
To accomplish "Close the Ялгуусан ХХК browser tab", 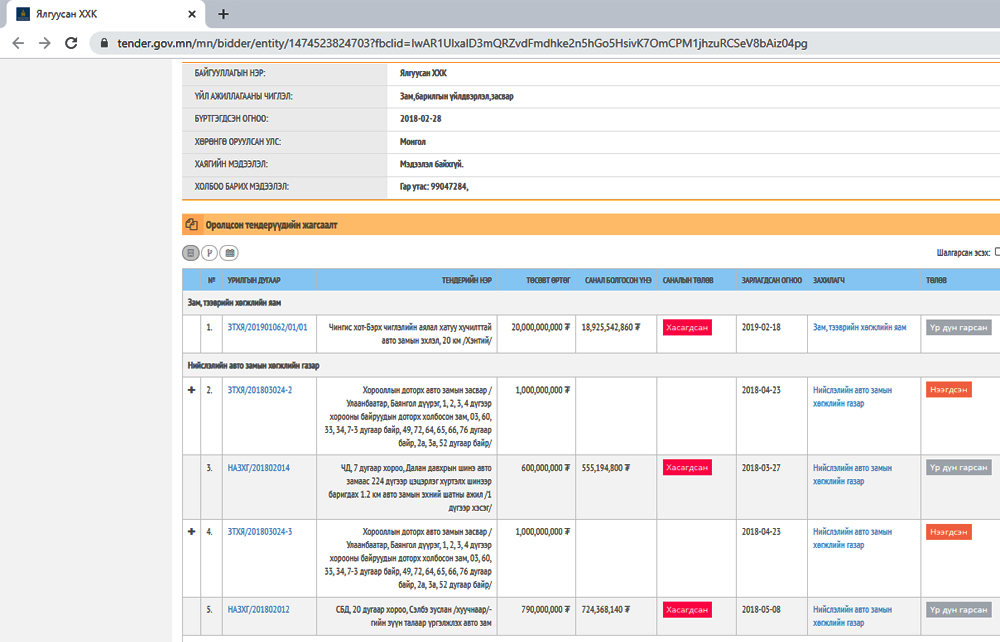I will [192, 14].
